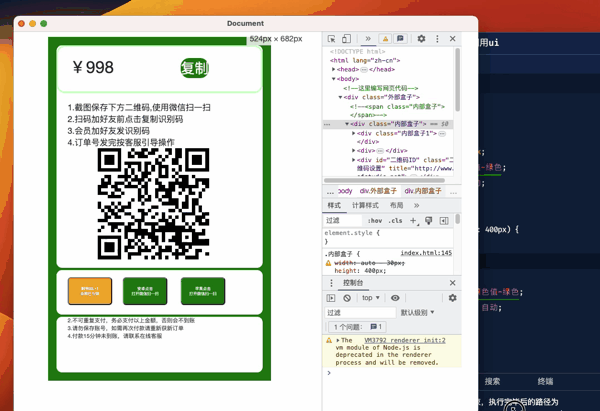Select div.内部盒子 in the breadcrumb bar
The width and height of the screenshot is (600, 411).
click(423, 191)
